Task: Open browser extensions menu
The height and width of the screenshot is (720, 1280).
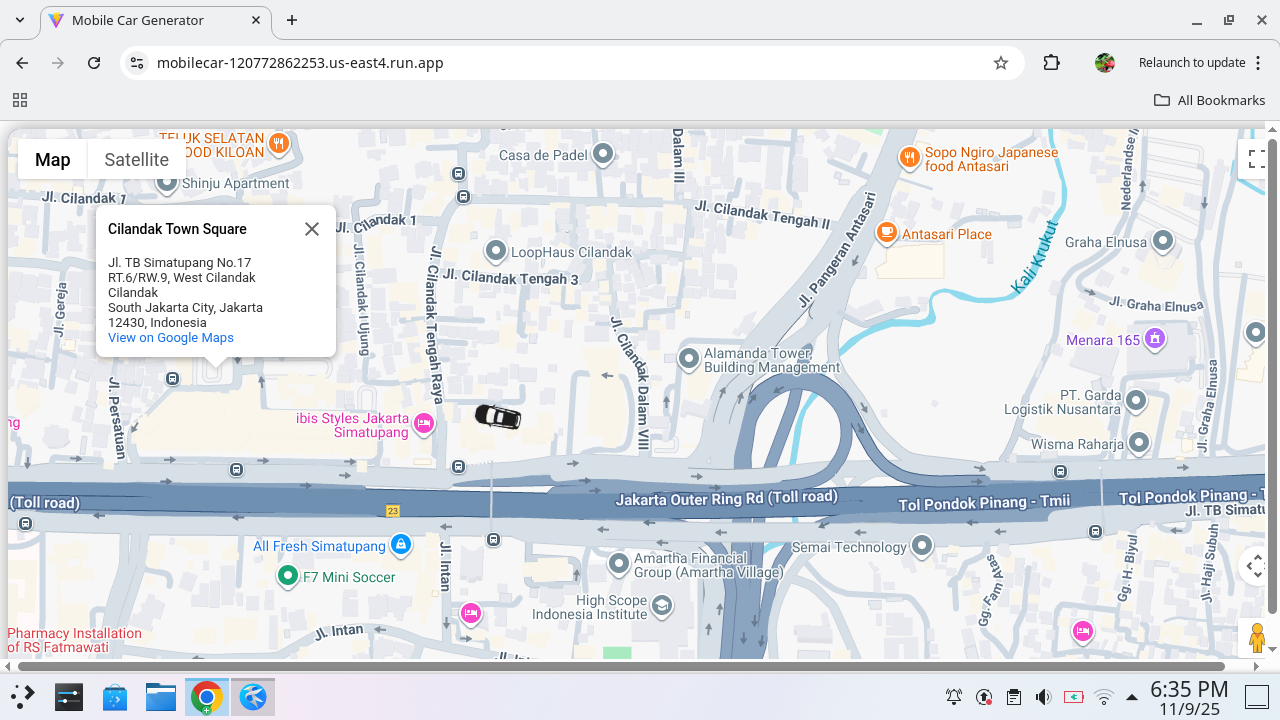Action: 1051,63
